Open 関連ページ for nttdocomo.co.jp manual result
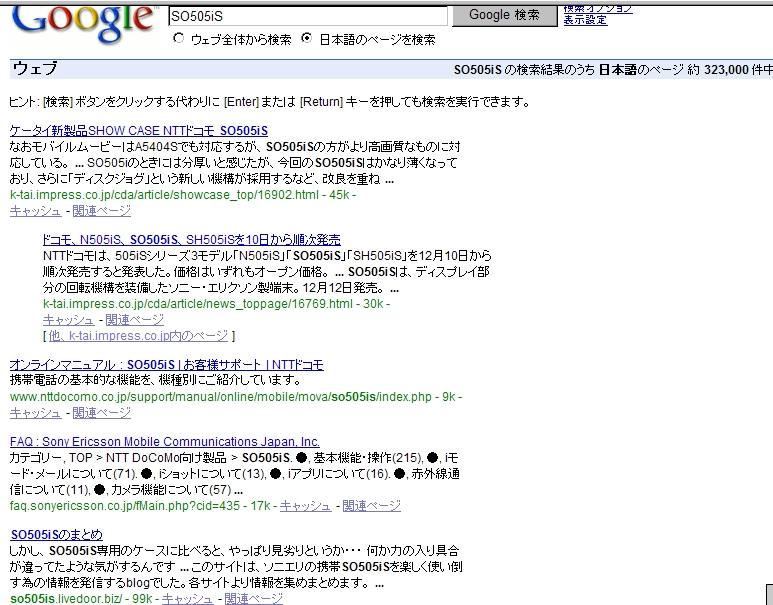Viewport: 773px width, 605px height. 102,413
